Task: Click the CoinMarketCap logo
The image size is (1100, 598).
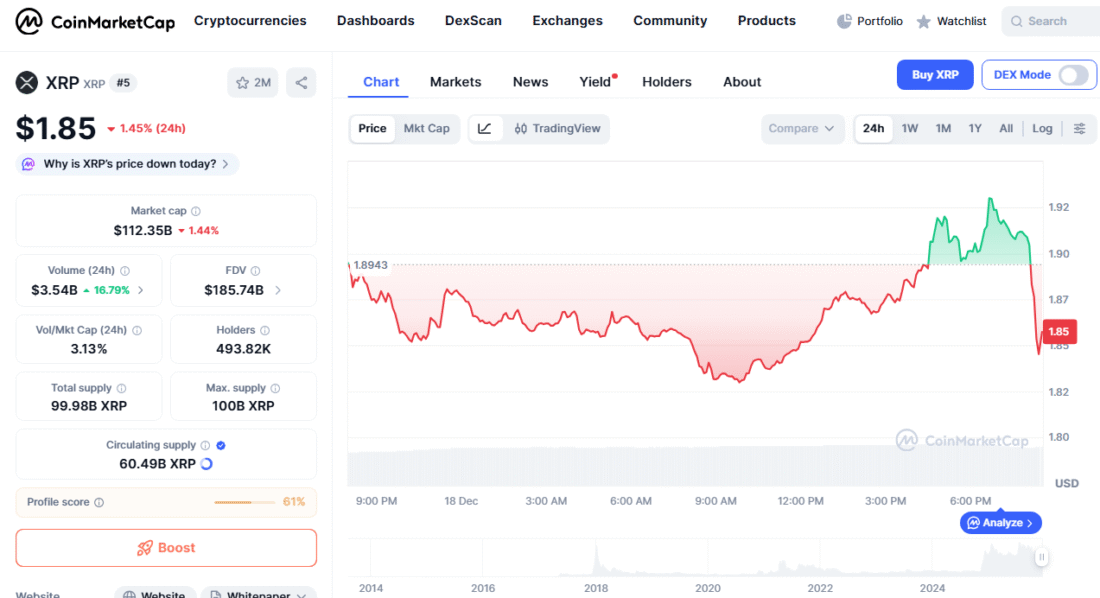Action: (95, 22)
